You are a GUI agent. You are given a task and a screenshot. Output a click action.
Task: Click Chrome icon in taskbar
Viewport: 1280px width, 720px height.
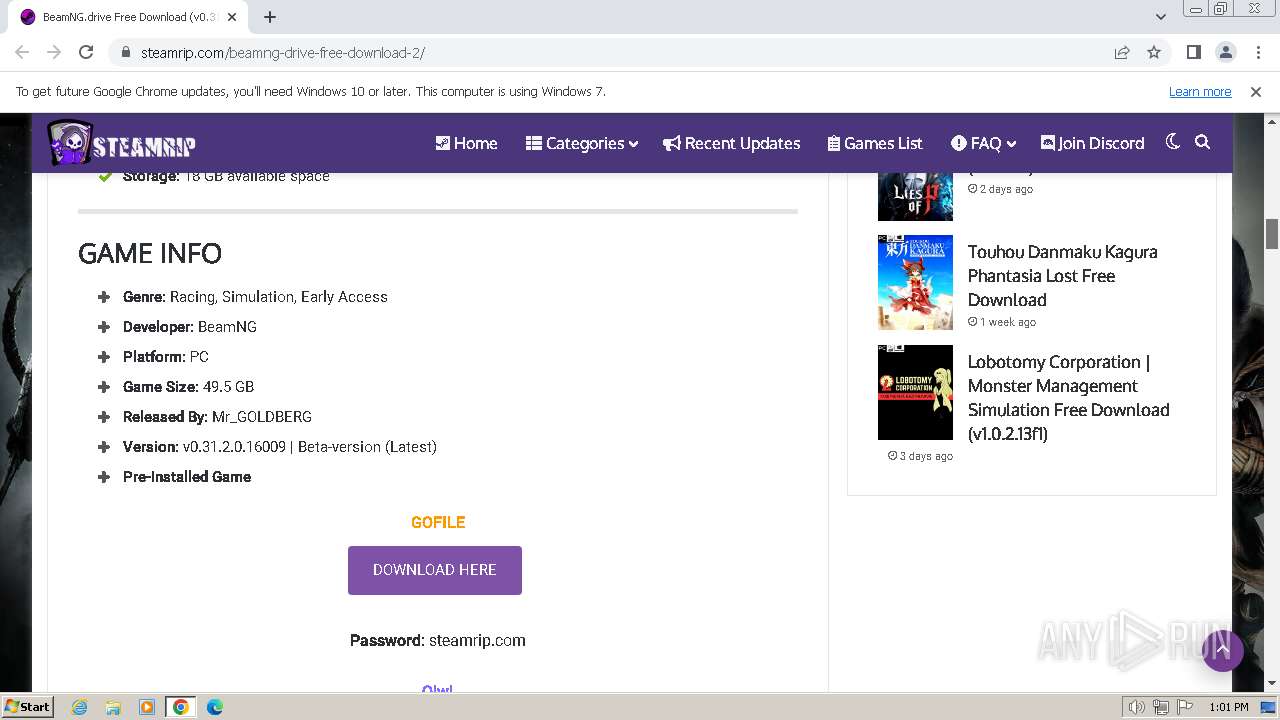(x=181, y=707)
